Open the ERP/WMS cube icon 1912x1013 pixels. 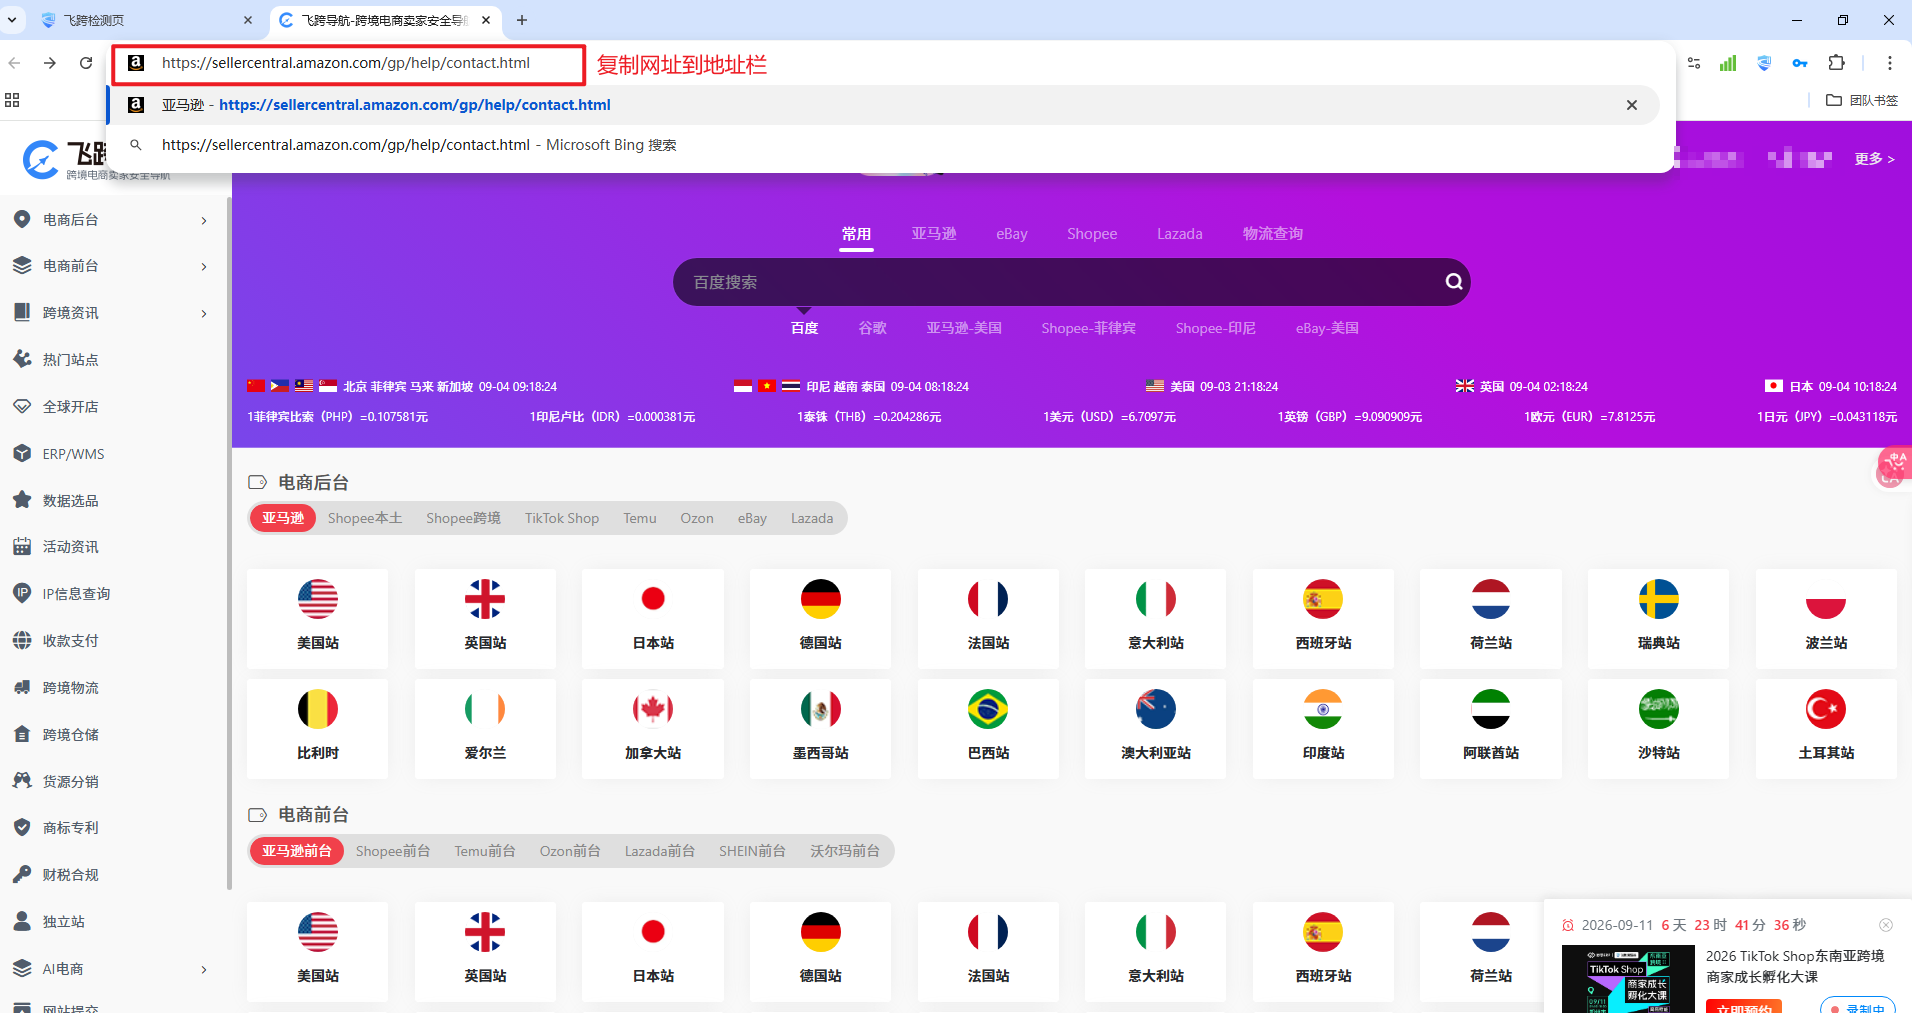[x=22, y=453]
